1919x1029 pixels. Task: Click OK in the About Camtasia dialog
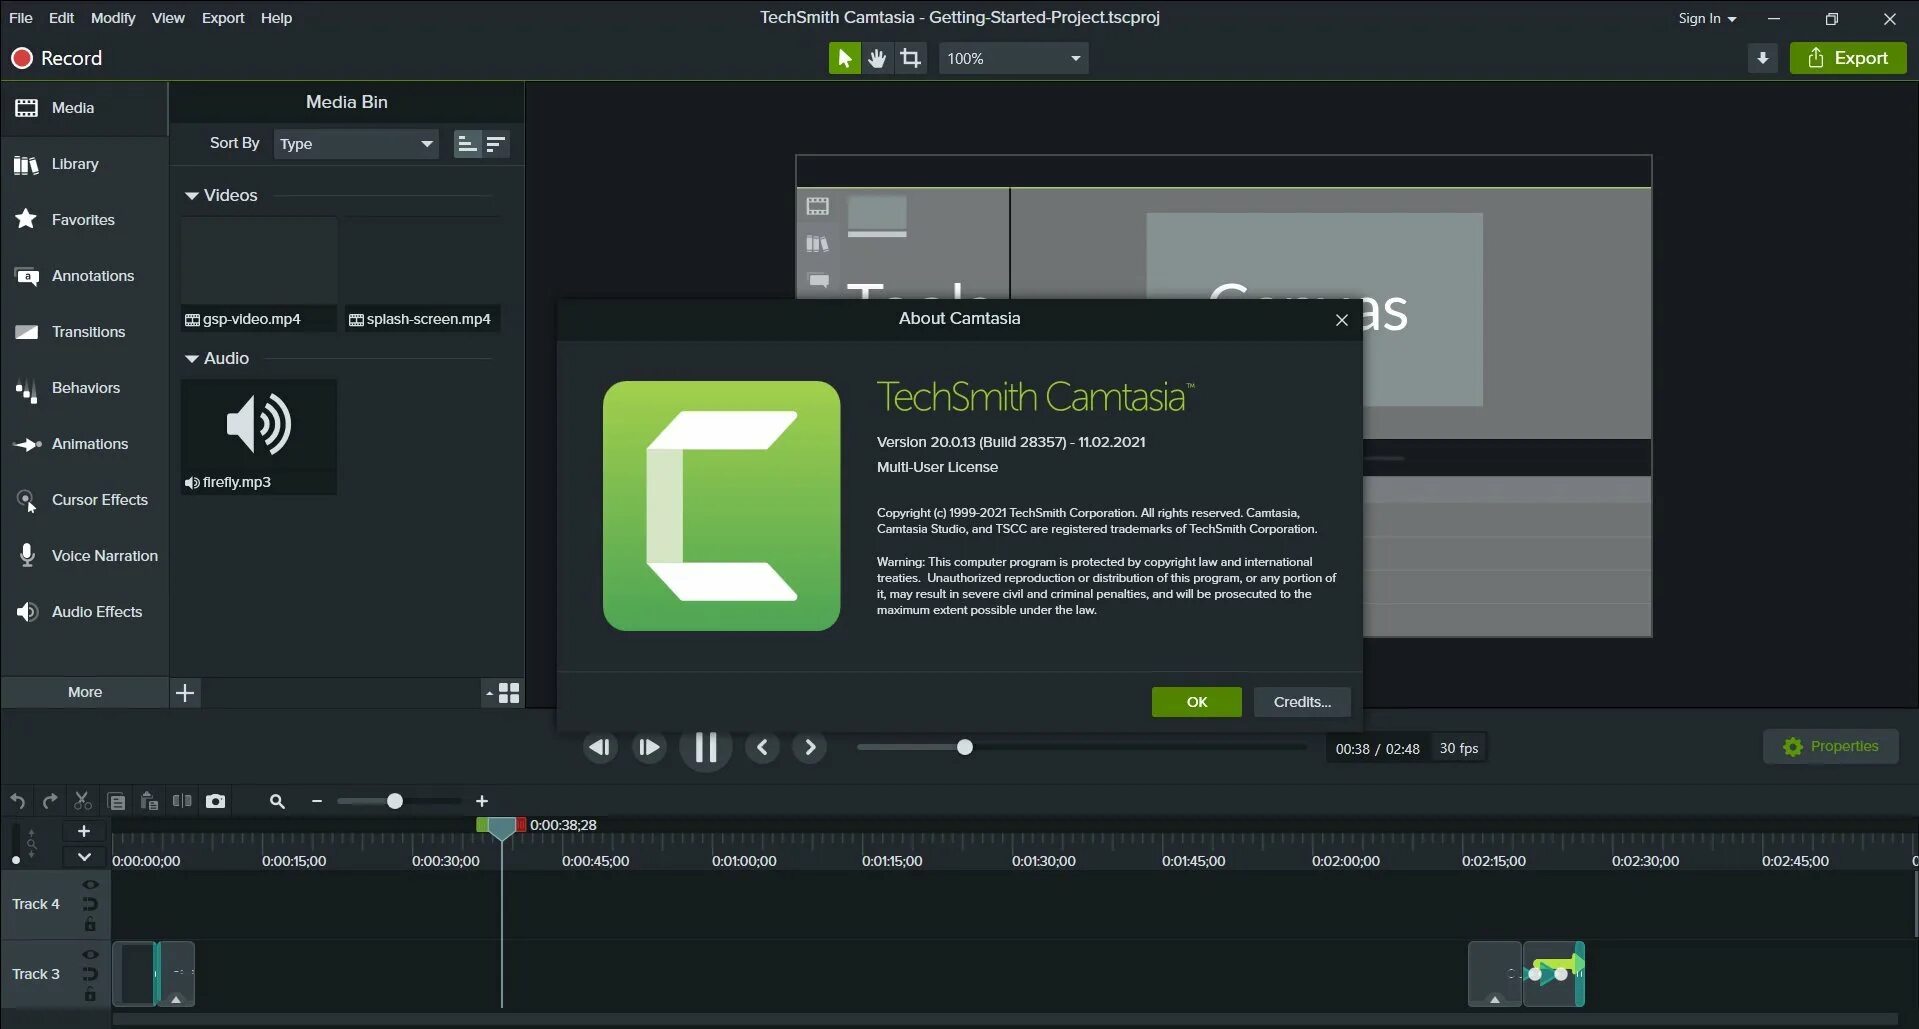(x=1197, y=702)
